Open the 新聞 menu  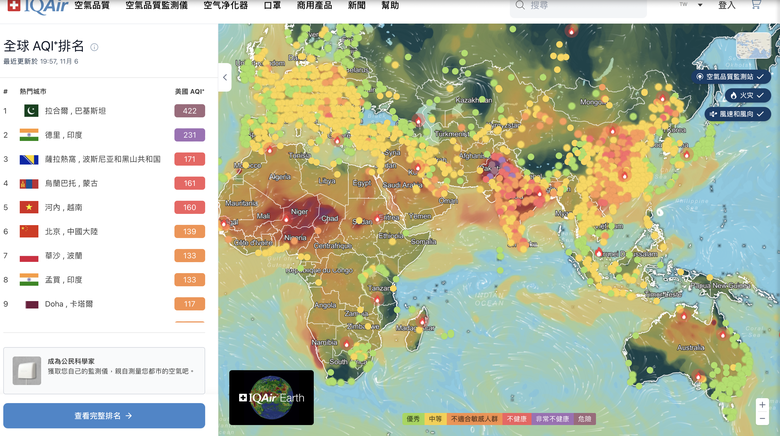pyautogui.click(x=357, y=5)
